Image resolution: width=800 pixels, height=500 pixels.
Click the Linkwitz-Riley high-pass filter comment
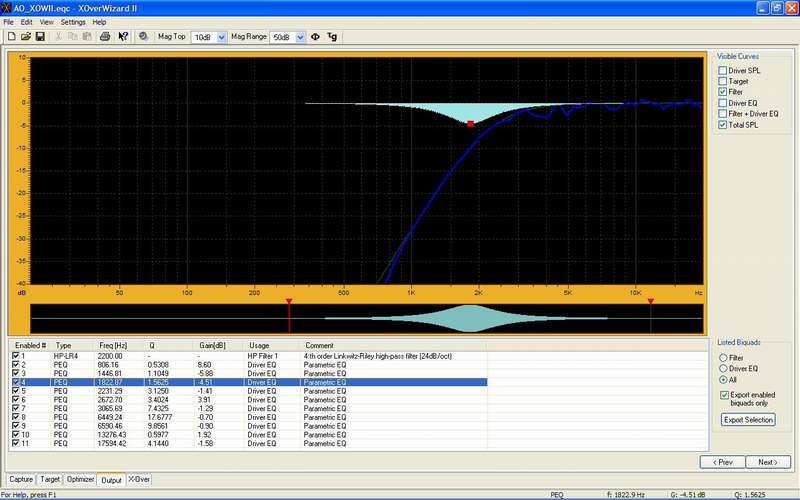point(378,356)
